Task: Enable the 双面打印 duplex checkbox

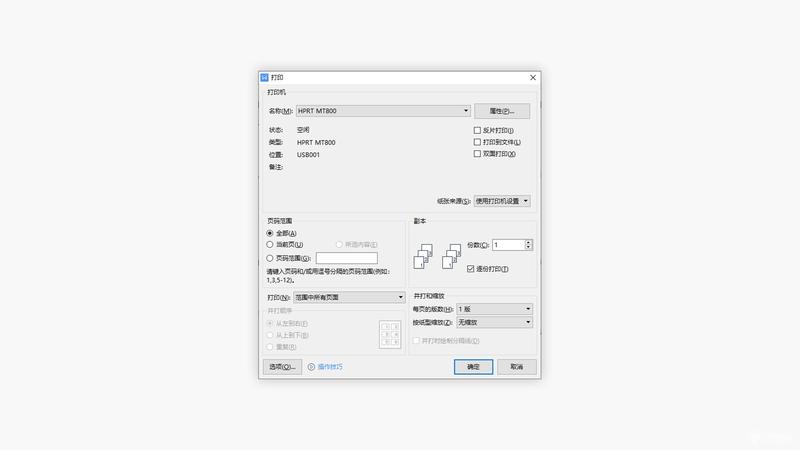Action: coord(477,154)
